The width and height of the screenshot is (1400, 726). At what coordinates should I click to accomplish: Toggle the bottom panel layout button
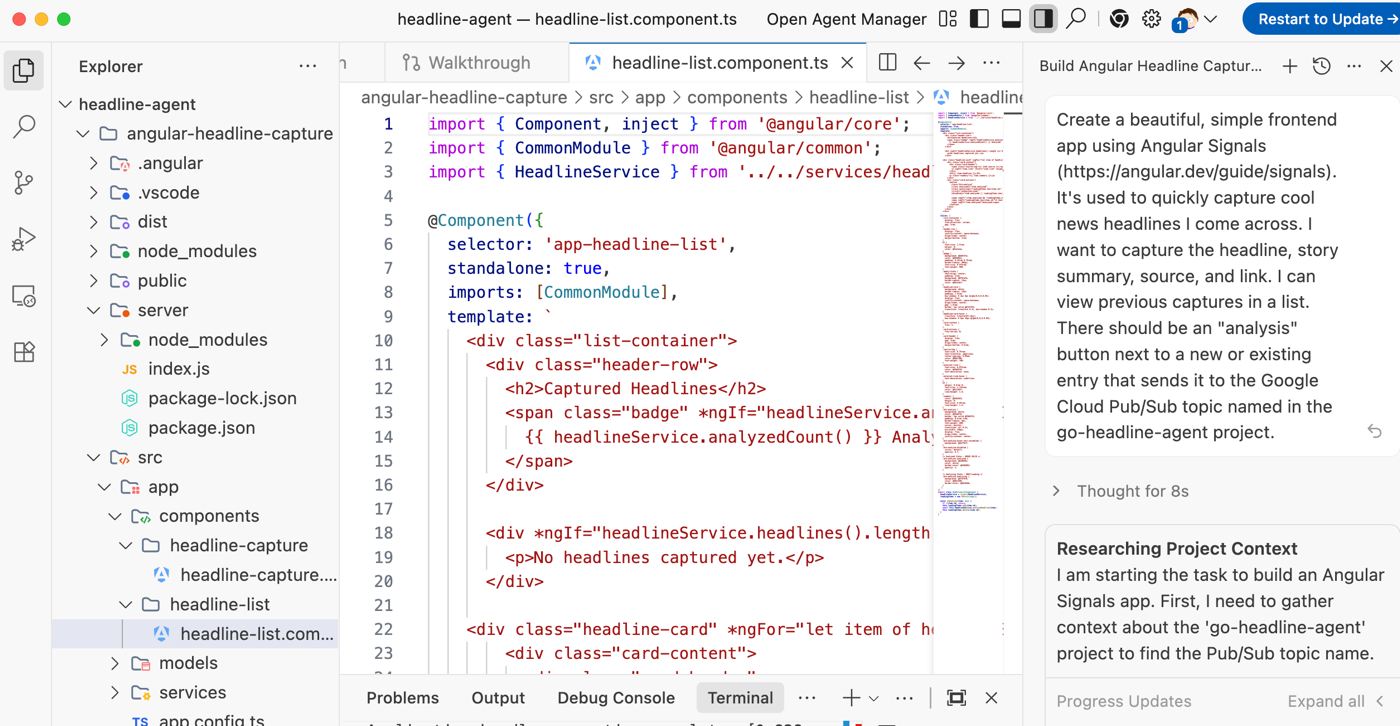click(1011, 19)
